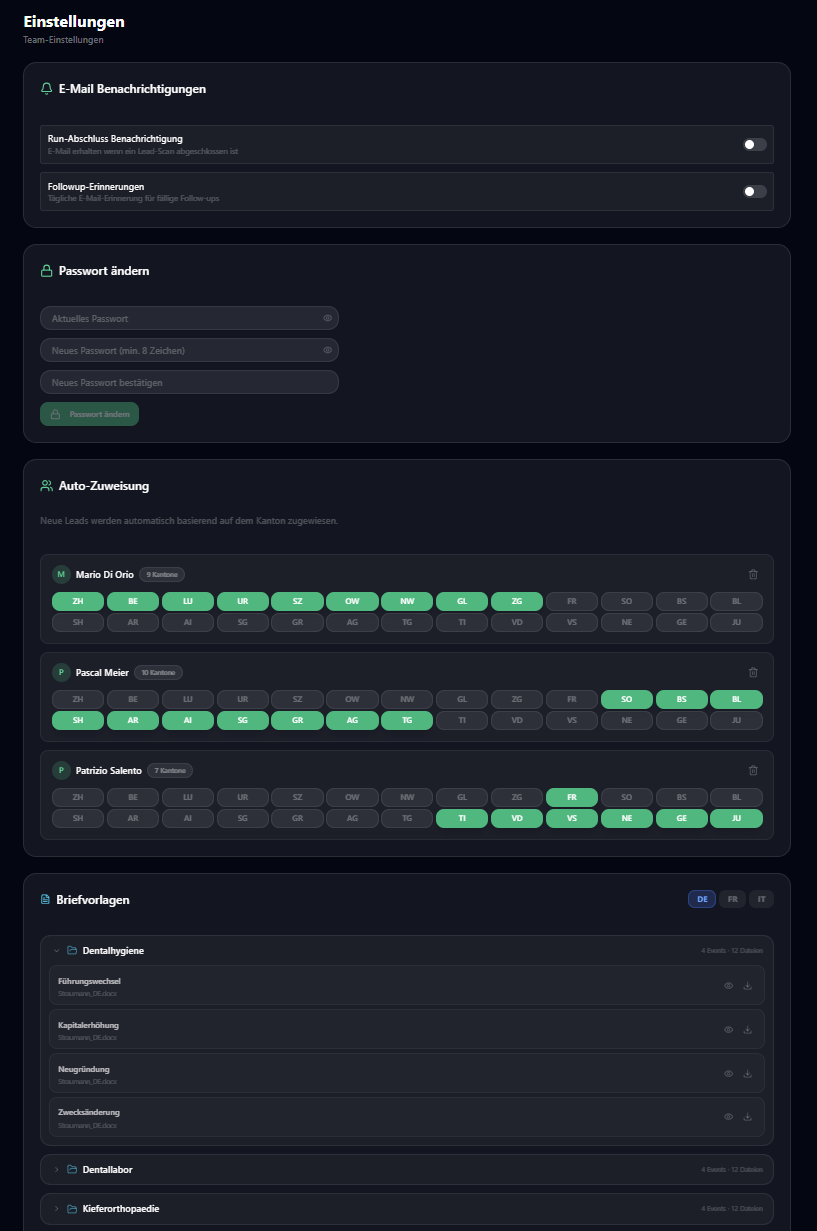
Task: Select the DE language tab
Action: coord(702,899)
